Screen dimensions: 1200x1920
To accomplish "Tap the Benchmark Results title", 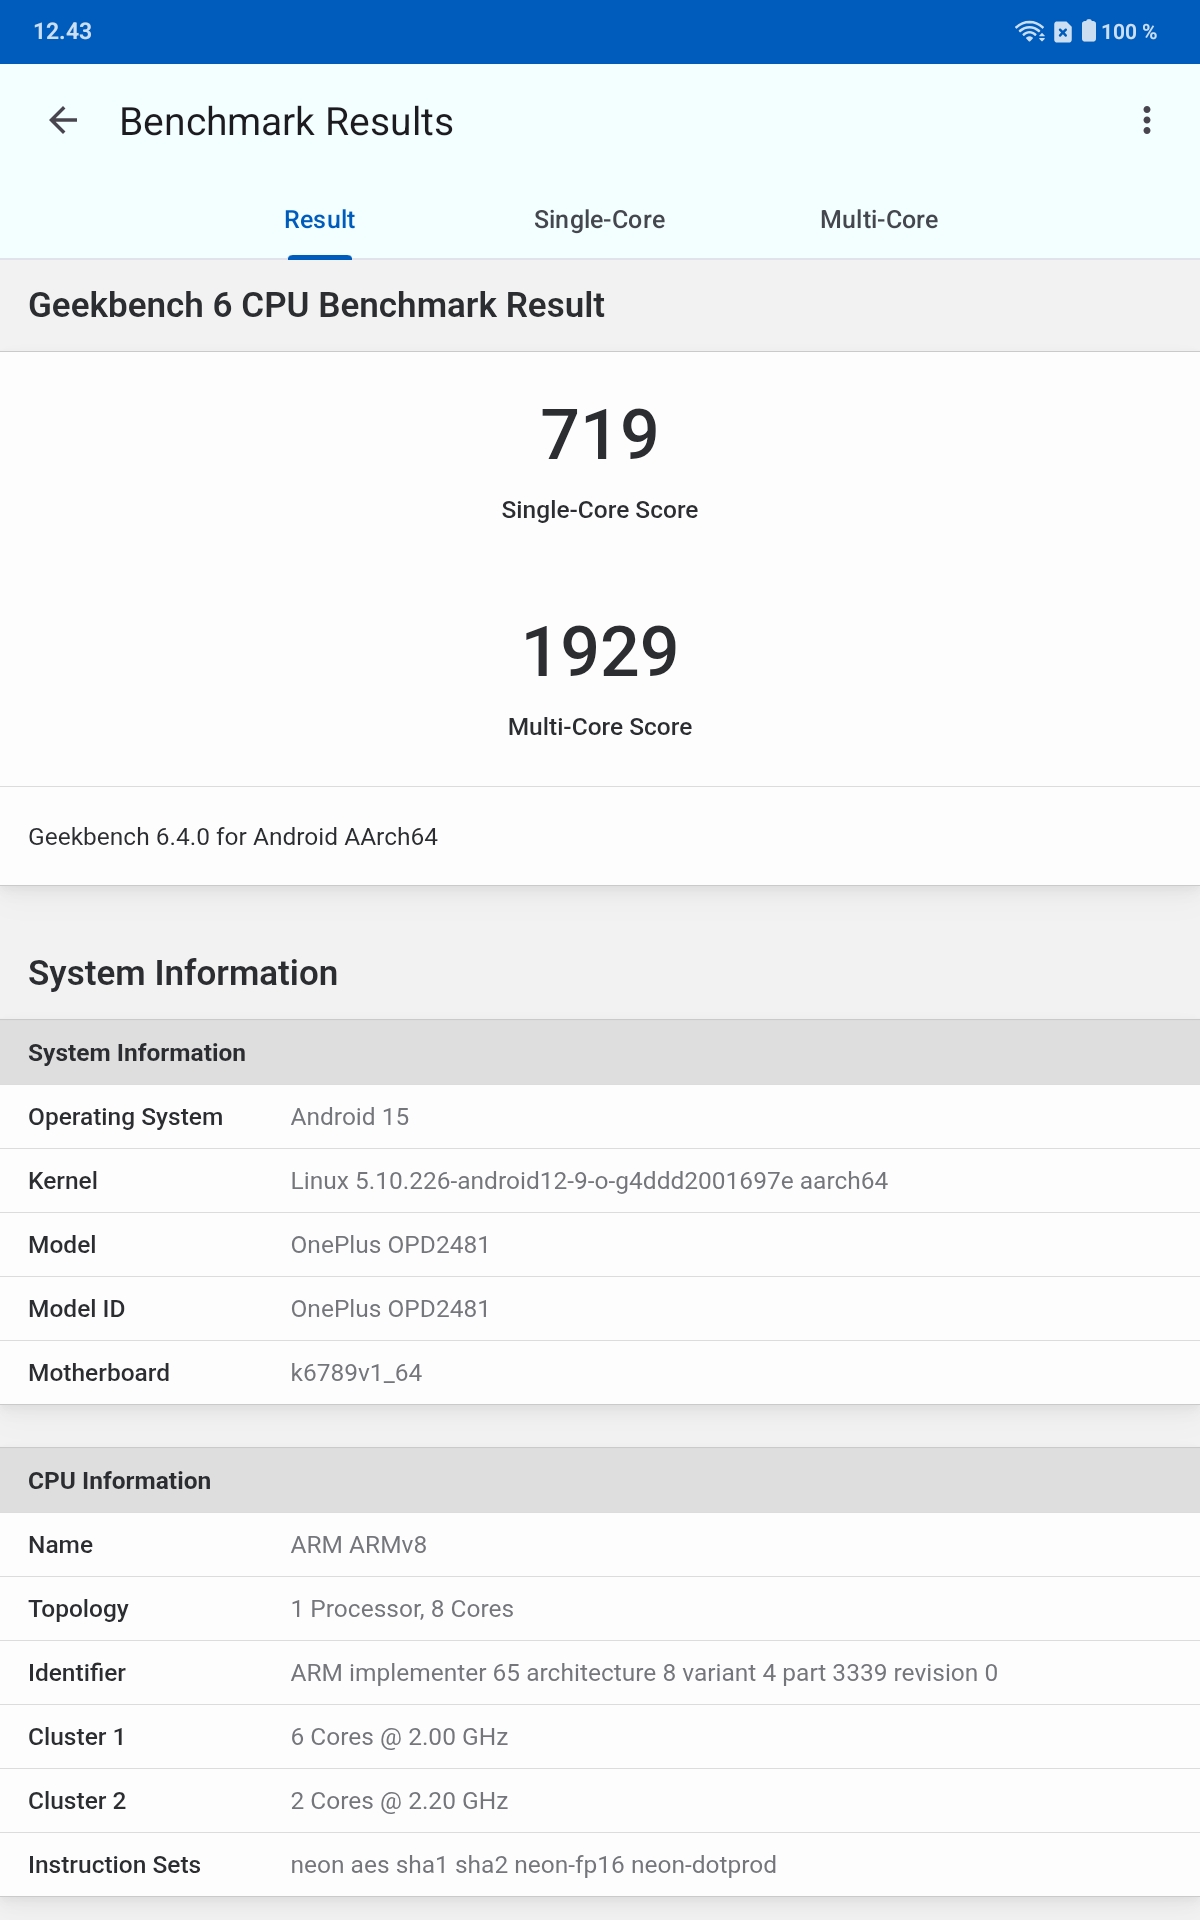I will pyautogui.click(x=287, y=122).
